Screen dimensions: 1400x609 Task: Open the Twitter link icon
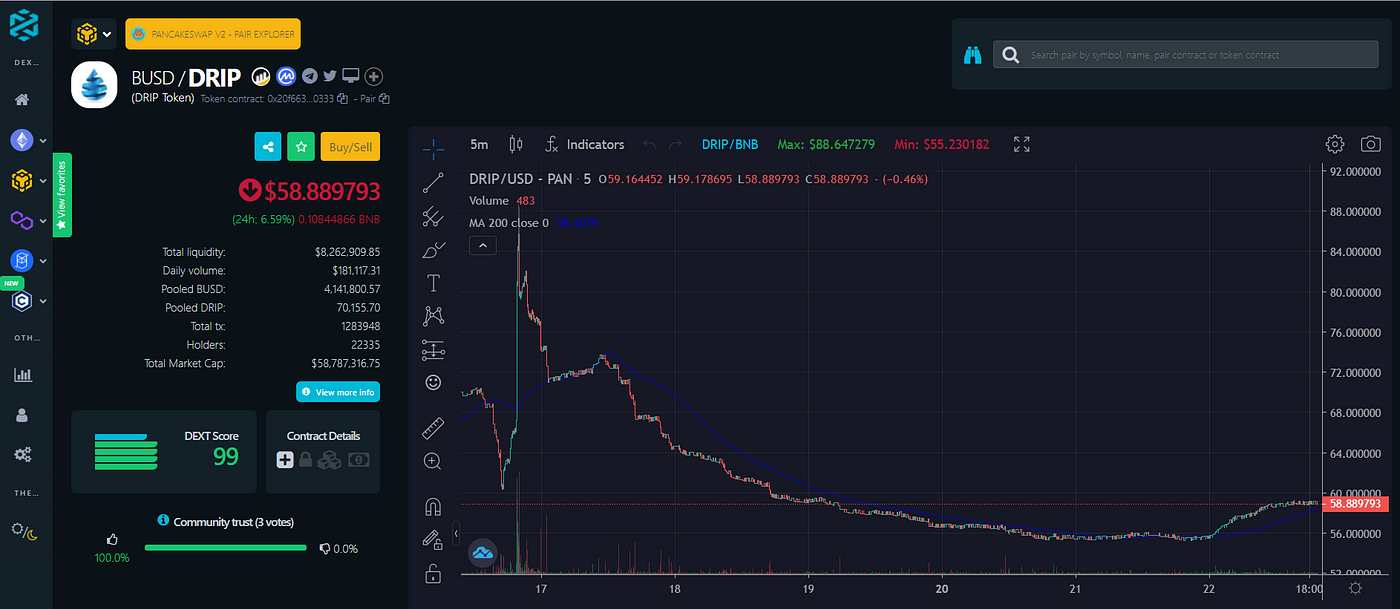(x=330, y=76)
